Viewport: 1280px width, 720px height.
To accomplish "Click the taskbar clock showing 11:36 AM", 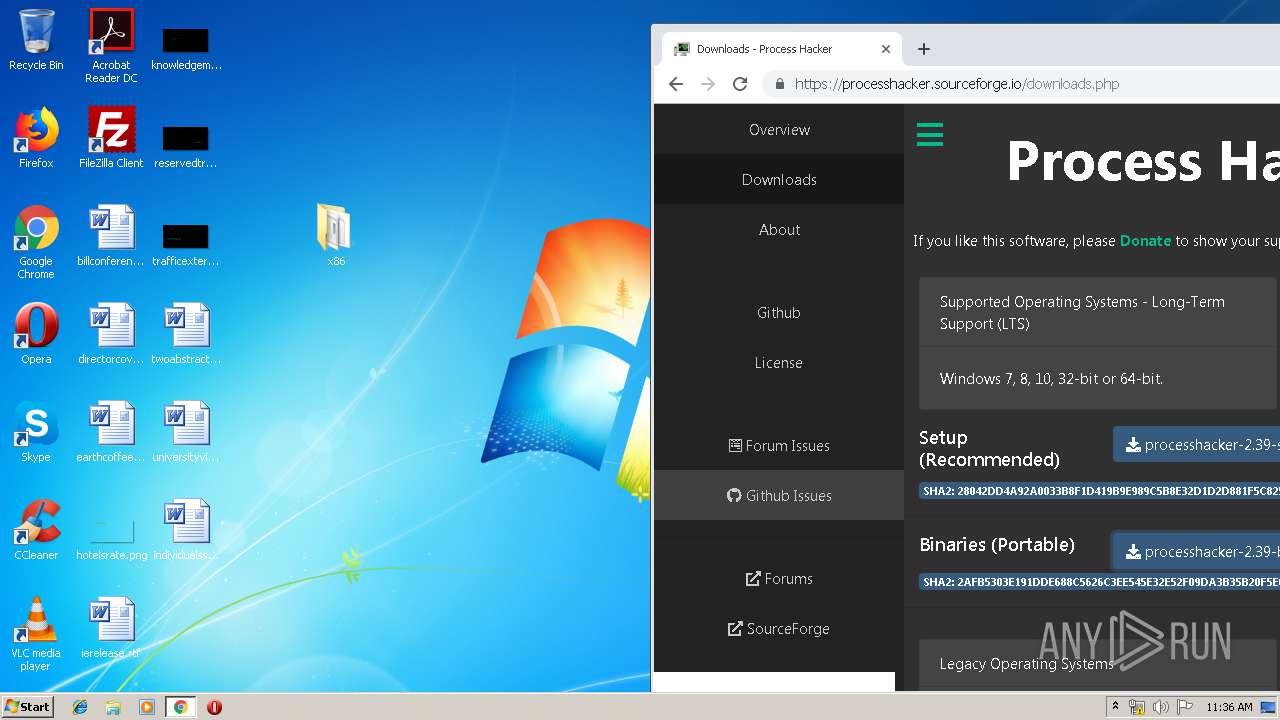I will 1229,707.
